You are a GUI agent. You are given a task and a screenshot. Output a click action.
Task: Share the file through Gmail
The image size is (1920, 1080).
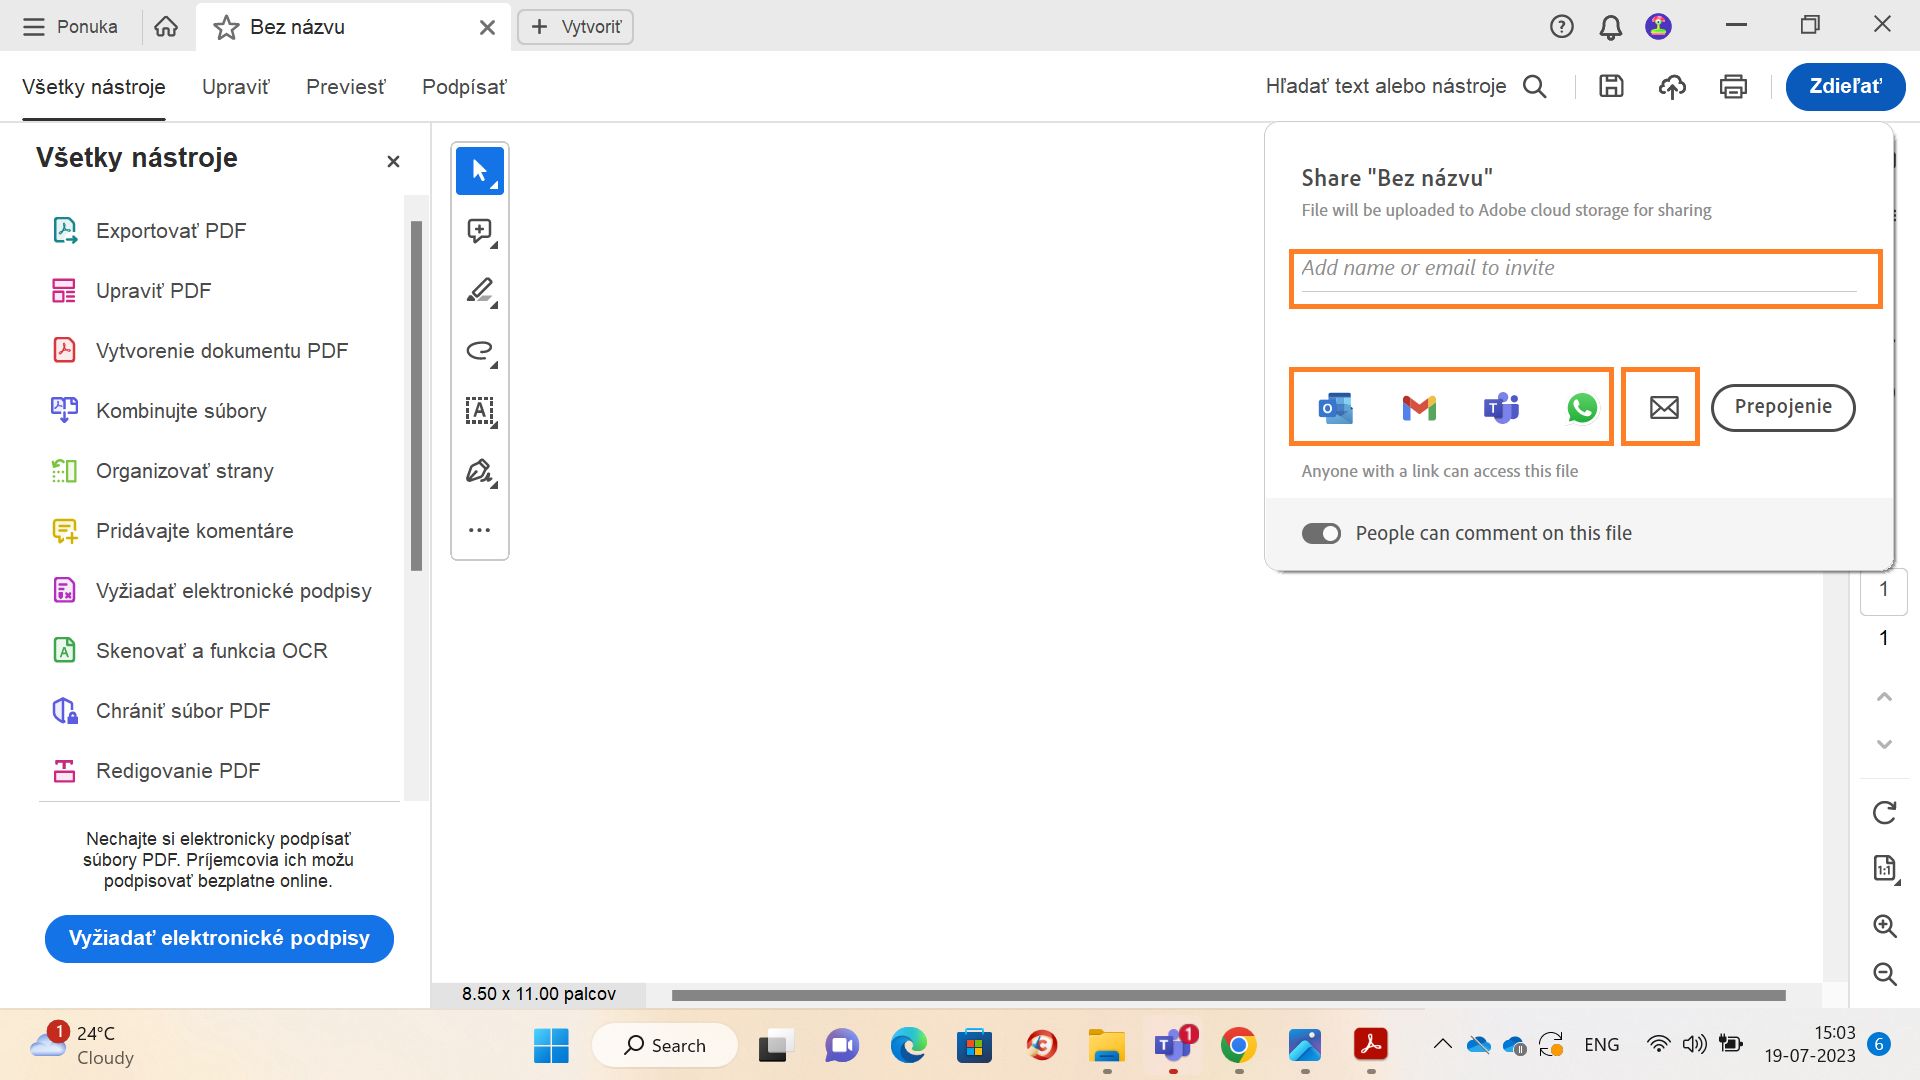coord(1418,408)
